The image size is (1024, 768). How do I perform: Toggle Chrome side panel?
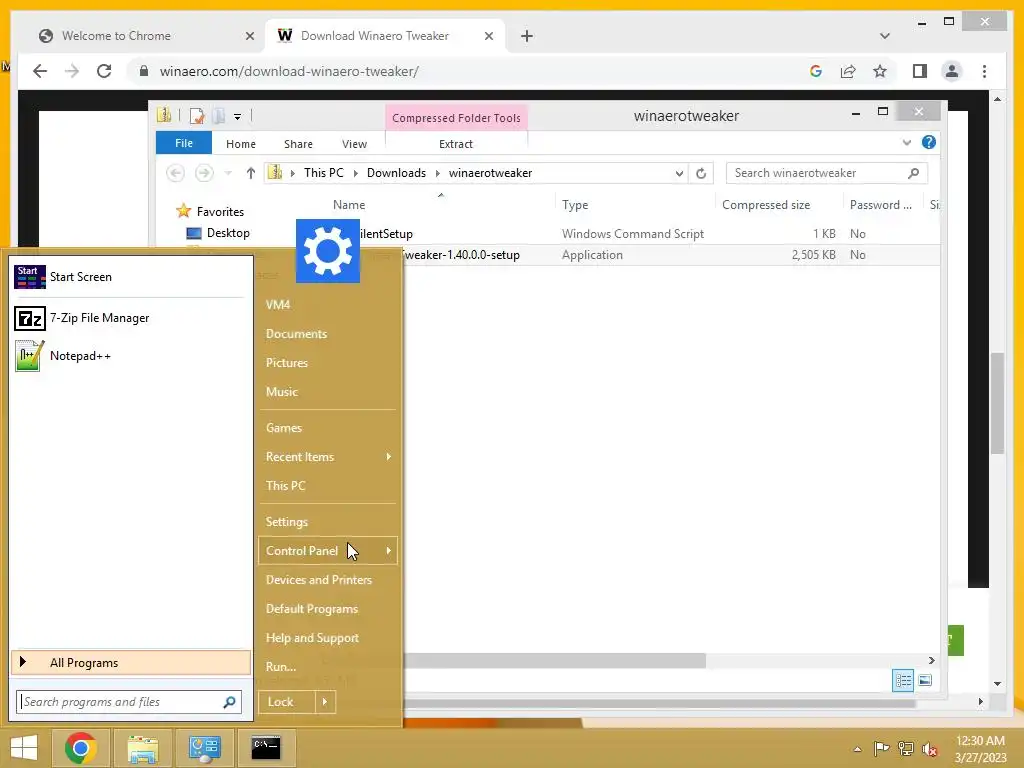[x=920, y=71]
